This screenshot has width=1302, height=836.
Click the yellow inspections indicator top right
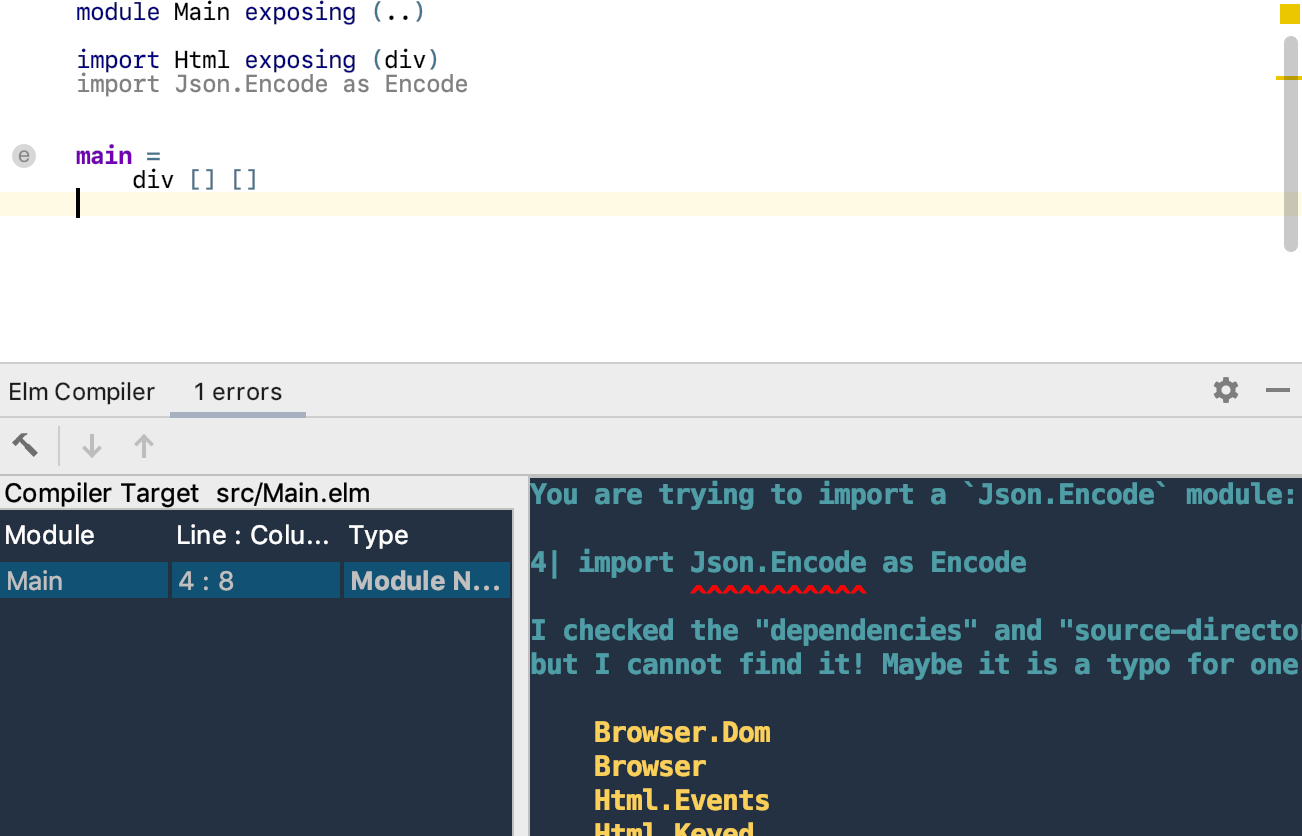(x=1288, y=14)
